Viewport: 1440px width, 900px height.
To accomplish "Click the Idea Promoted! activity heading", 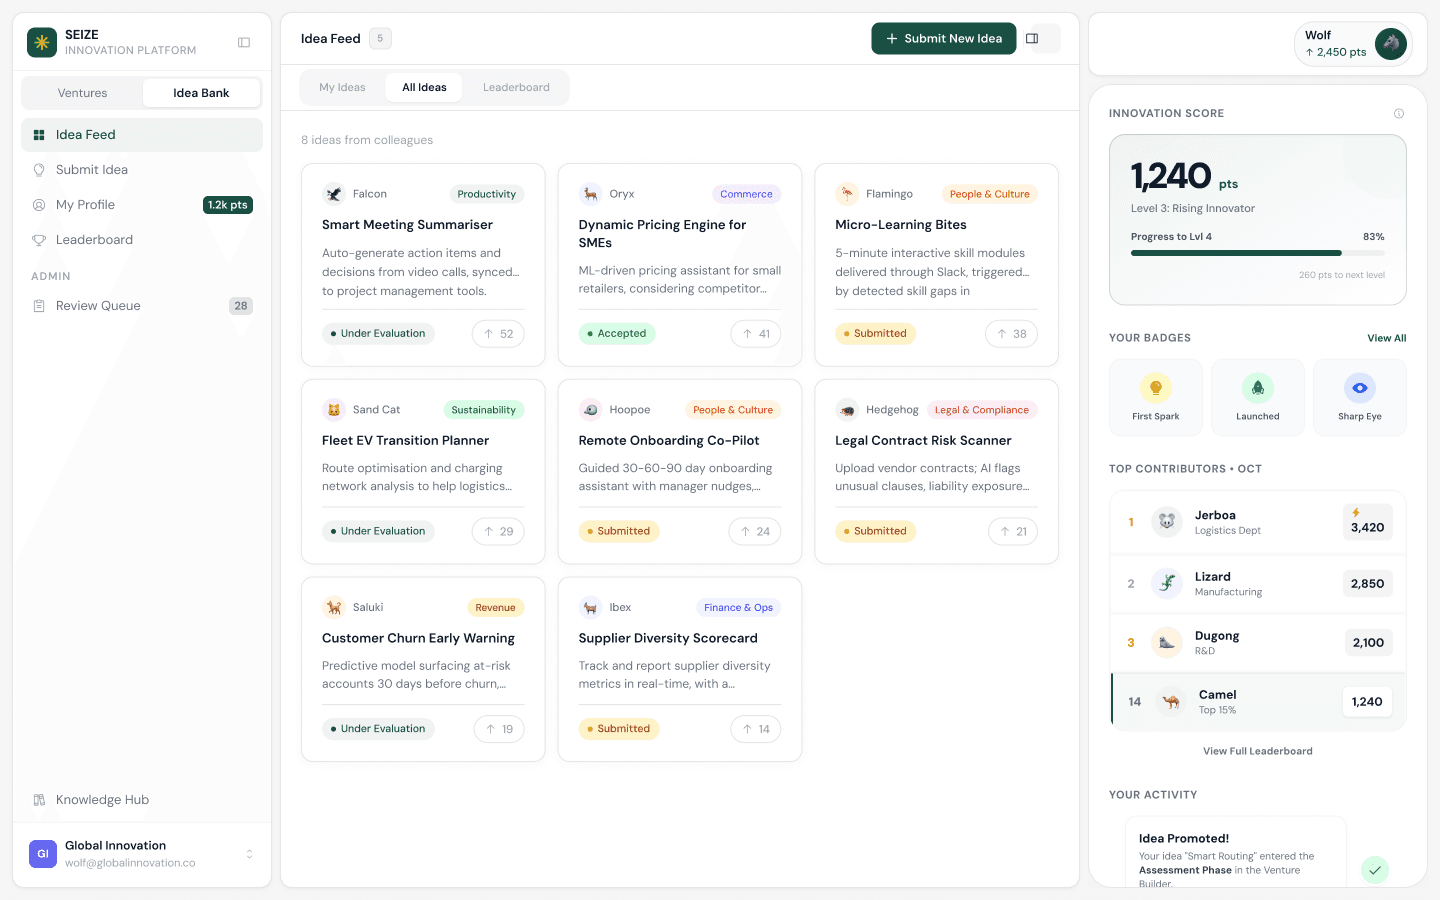I will pos(1184,839).
